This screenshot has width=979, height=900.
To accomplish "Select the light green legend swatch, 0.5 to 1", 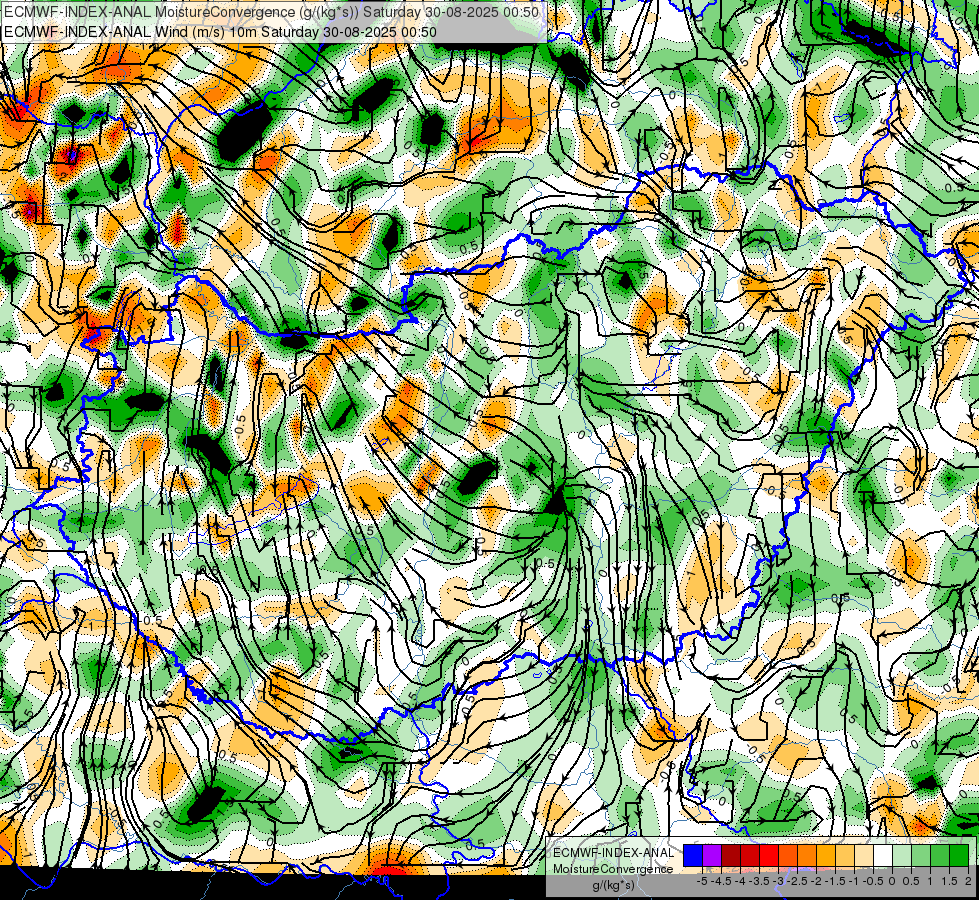I will coord(921,855).
